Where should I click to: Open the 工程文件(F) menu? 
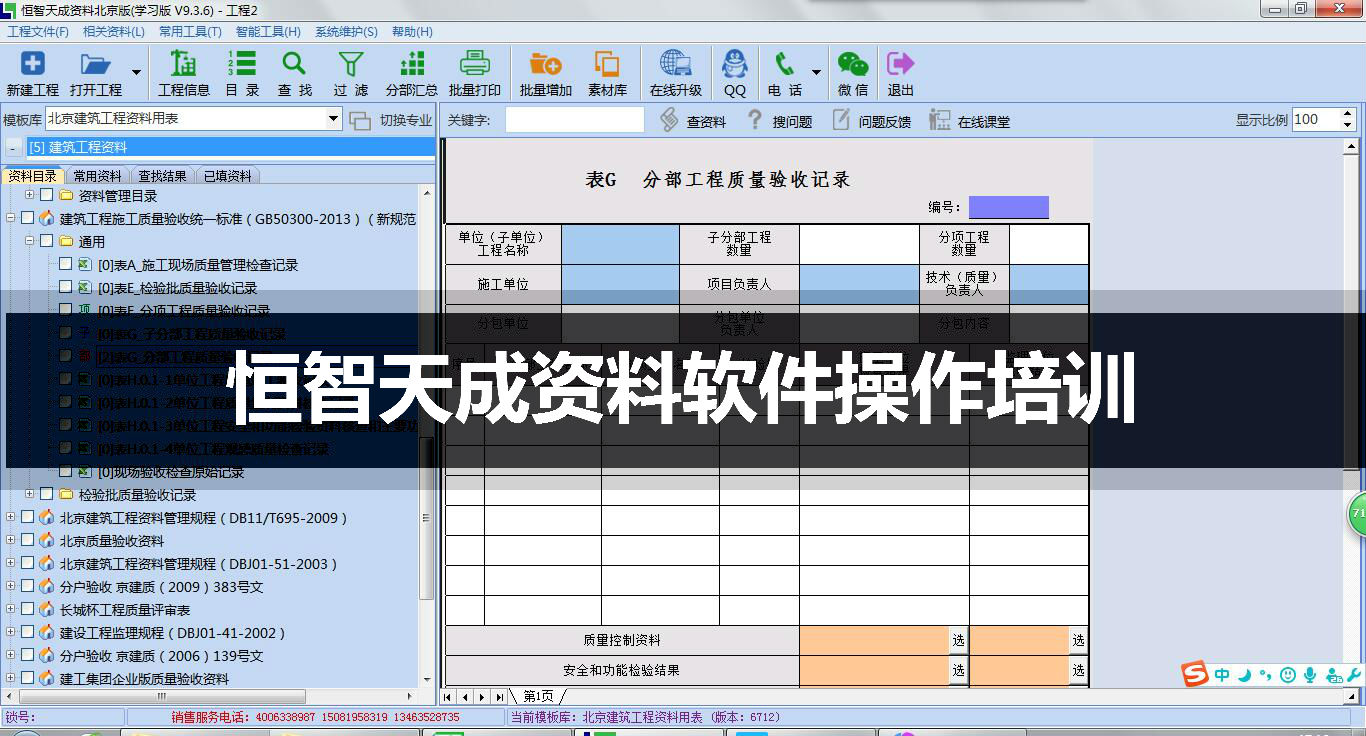tap(38, 32)
